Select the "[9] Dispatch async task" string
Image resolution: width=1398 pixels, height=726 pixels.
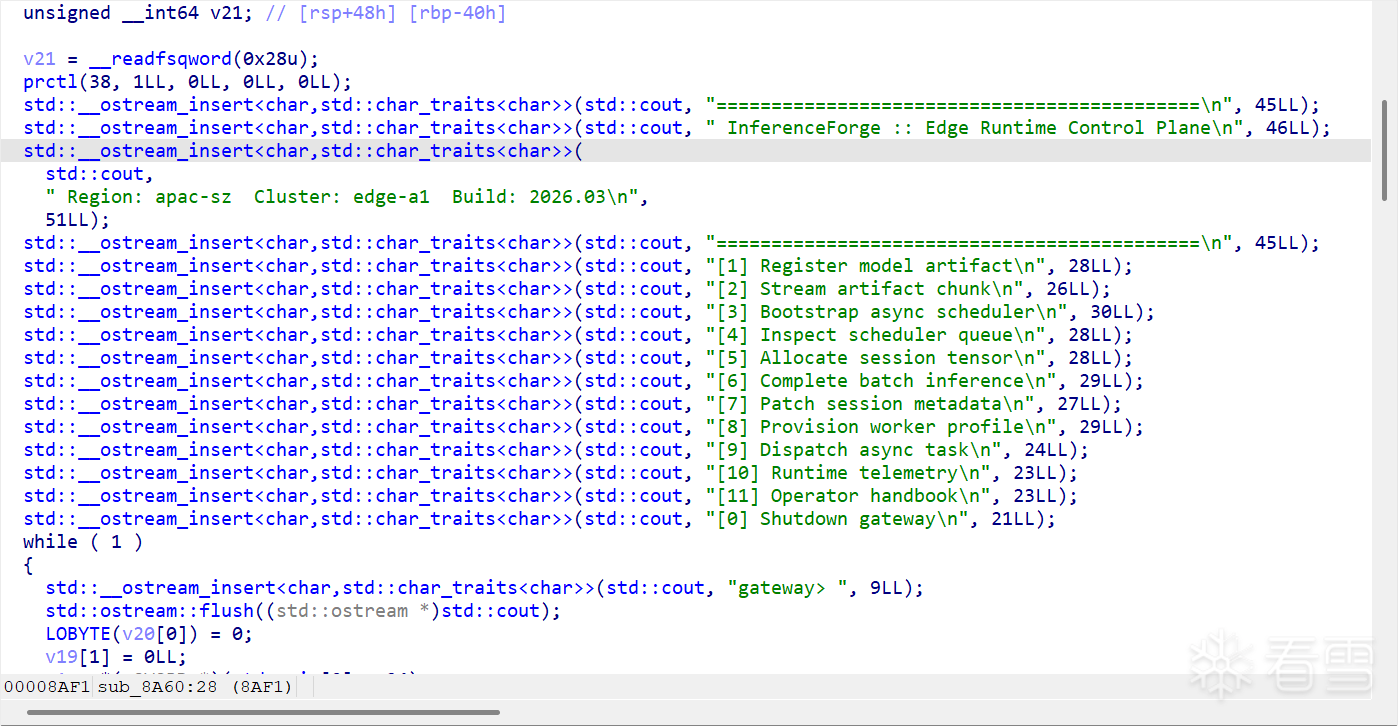click(858, 450)
